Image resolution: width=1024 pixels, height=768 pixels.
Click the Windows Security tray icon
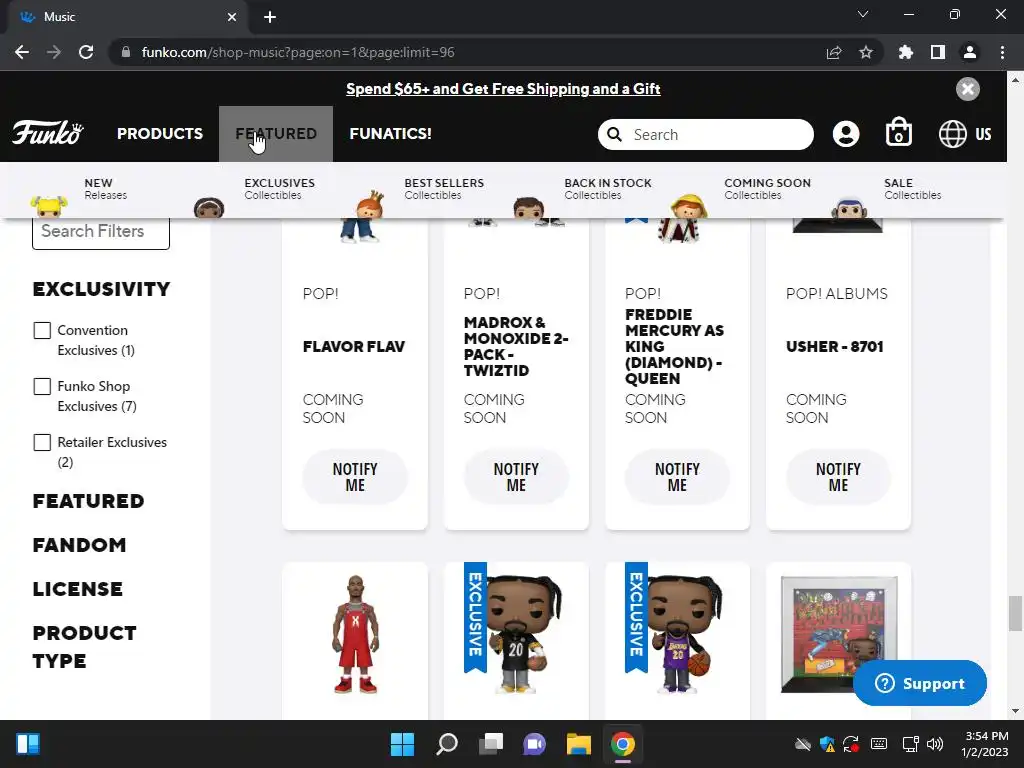827,744
